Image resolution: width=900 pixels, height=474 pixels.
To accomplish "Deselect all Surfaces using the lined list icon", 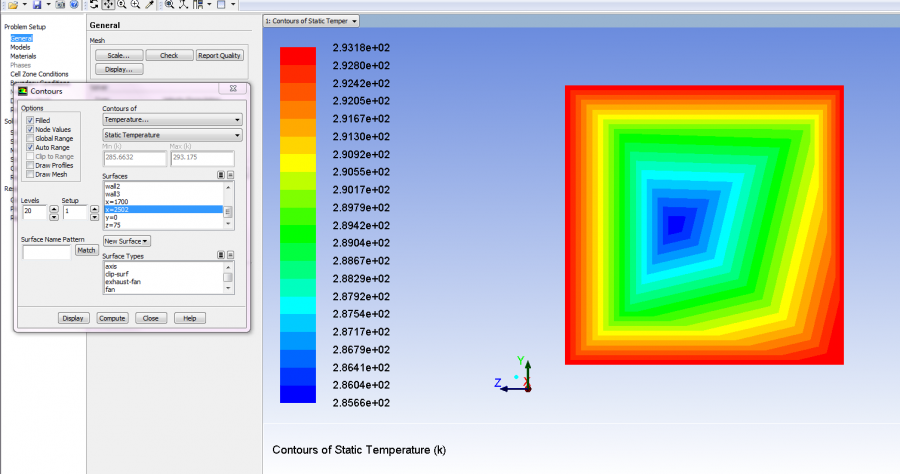I will 230,174.
